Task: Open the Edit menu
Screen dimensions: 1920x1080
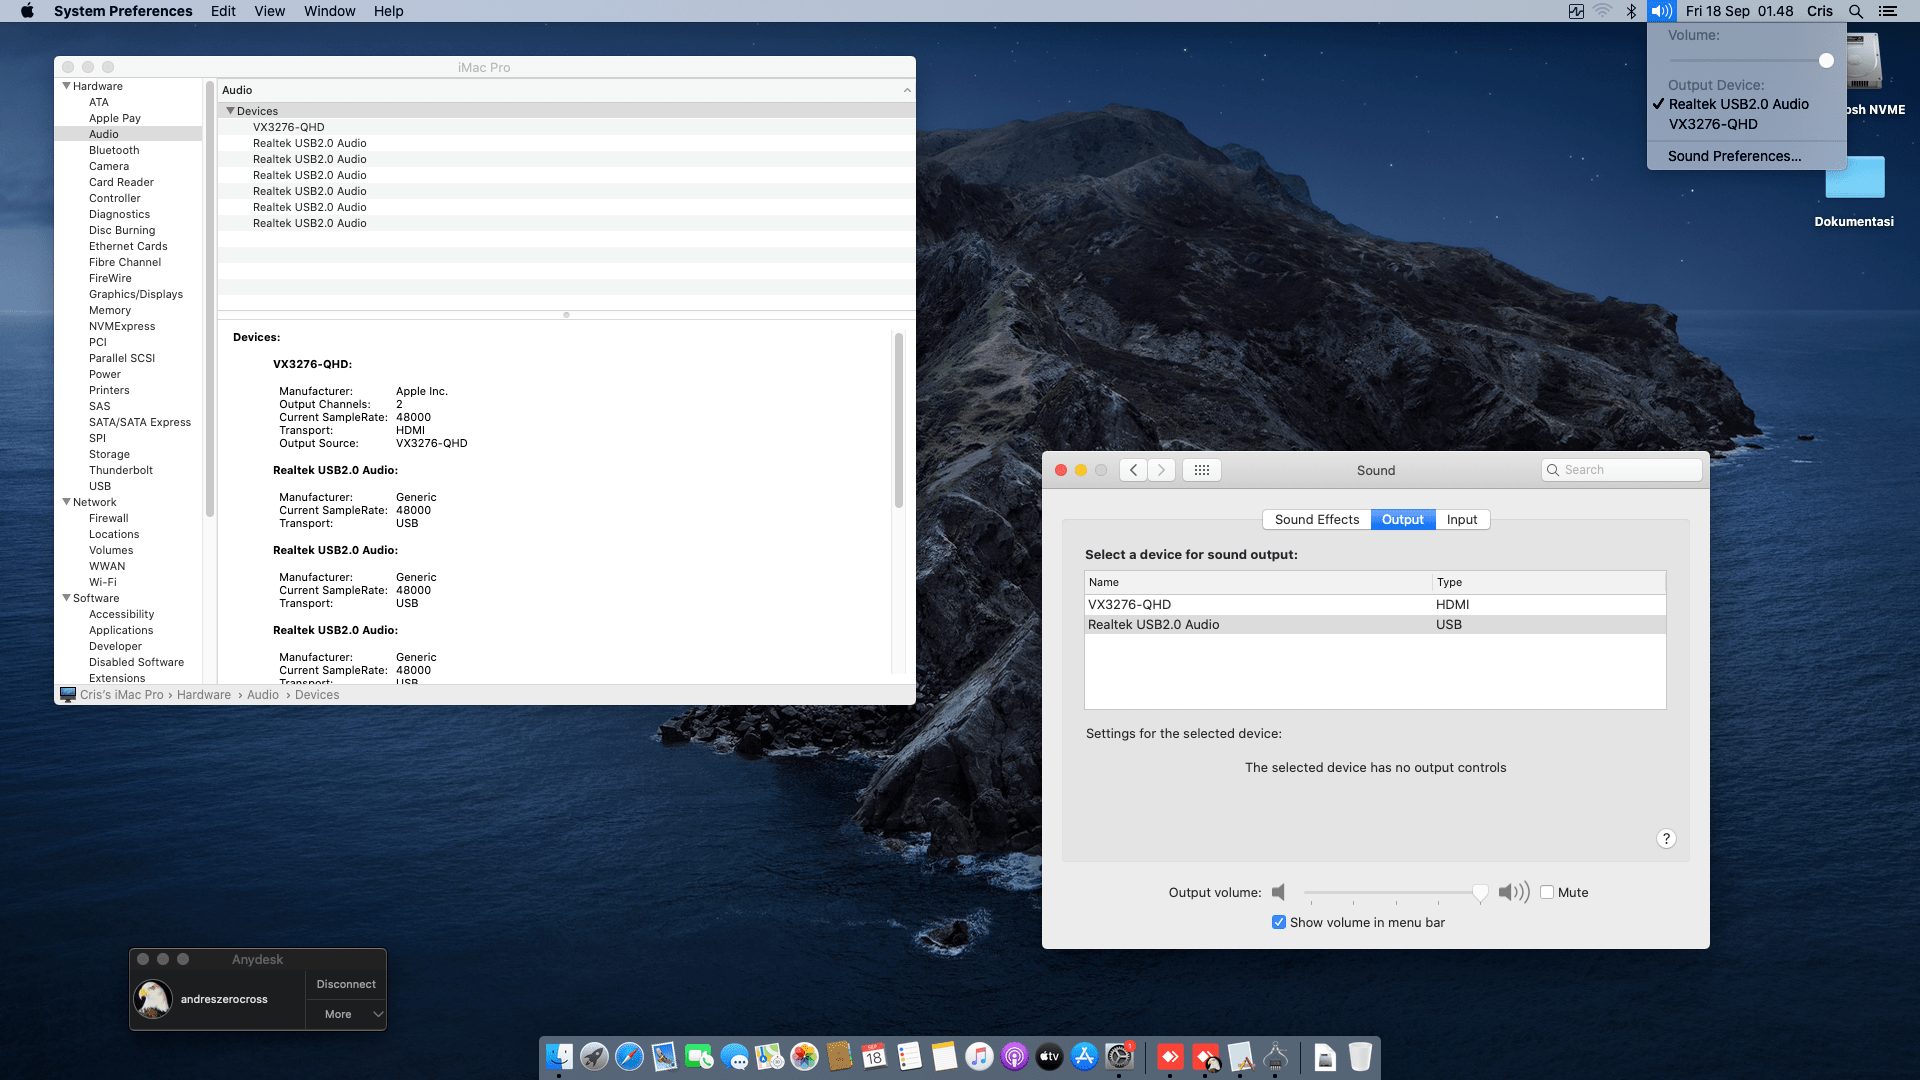Action: pyautogui.click(x=223, y=11)
